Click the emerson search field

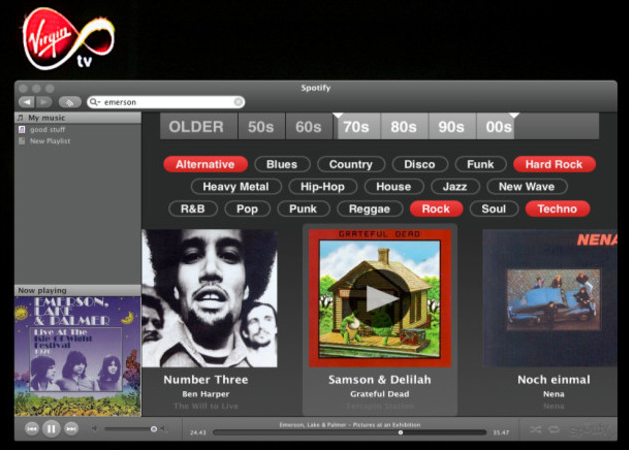click(x=166, y=102)
